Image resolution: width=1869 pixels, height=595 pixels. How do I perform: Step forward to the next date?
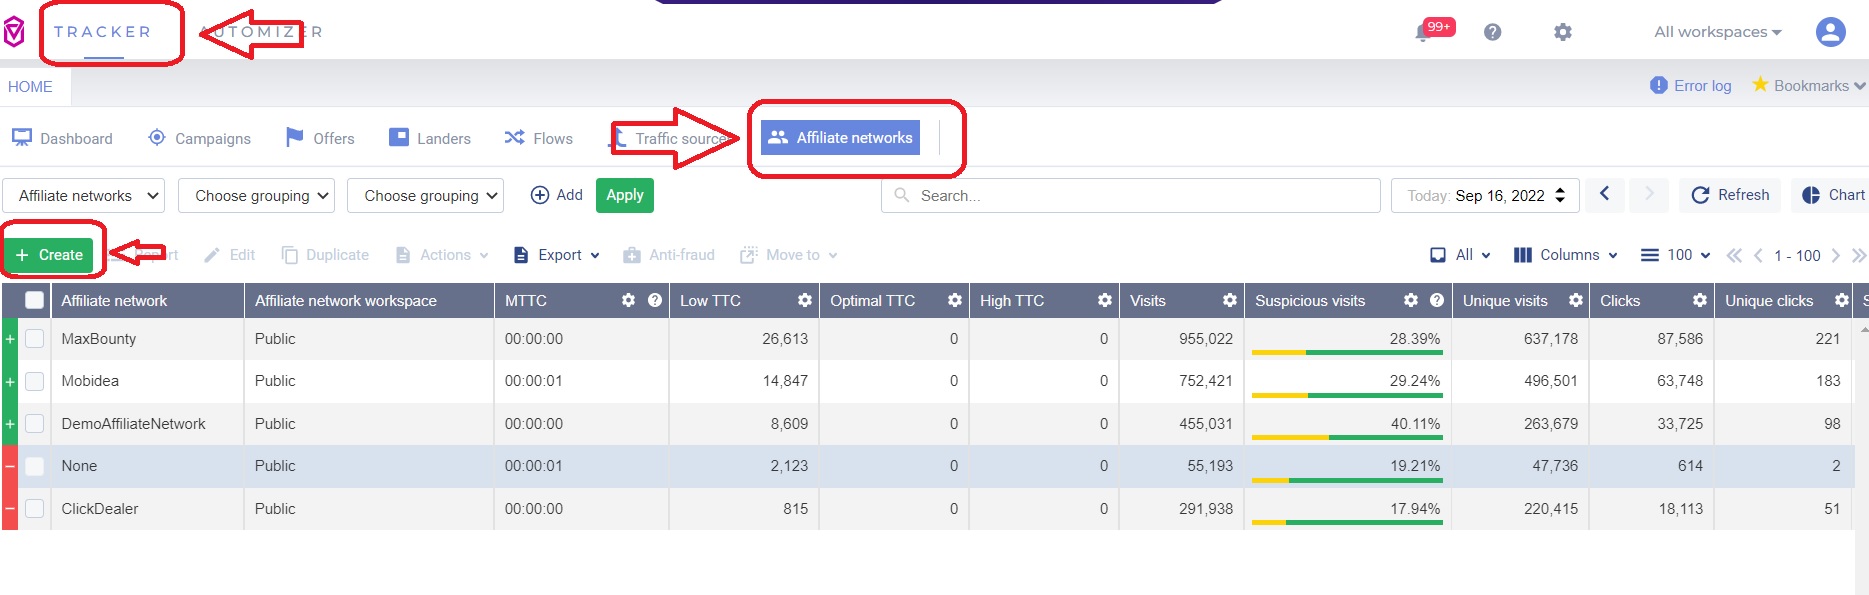coord(1649,194)
